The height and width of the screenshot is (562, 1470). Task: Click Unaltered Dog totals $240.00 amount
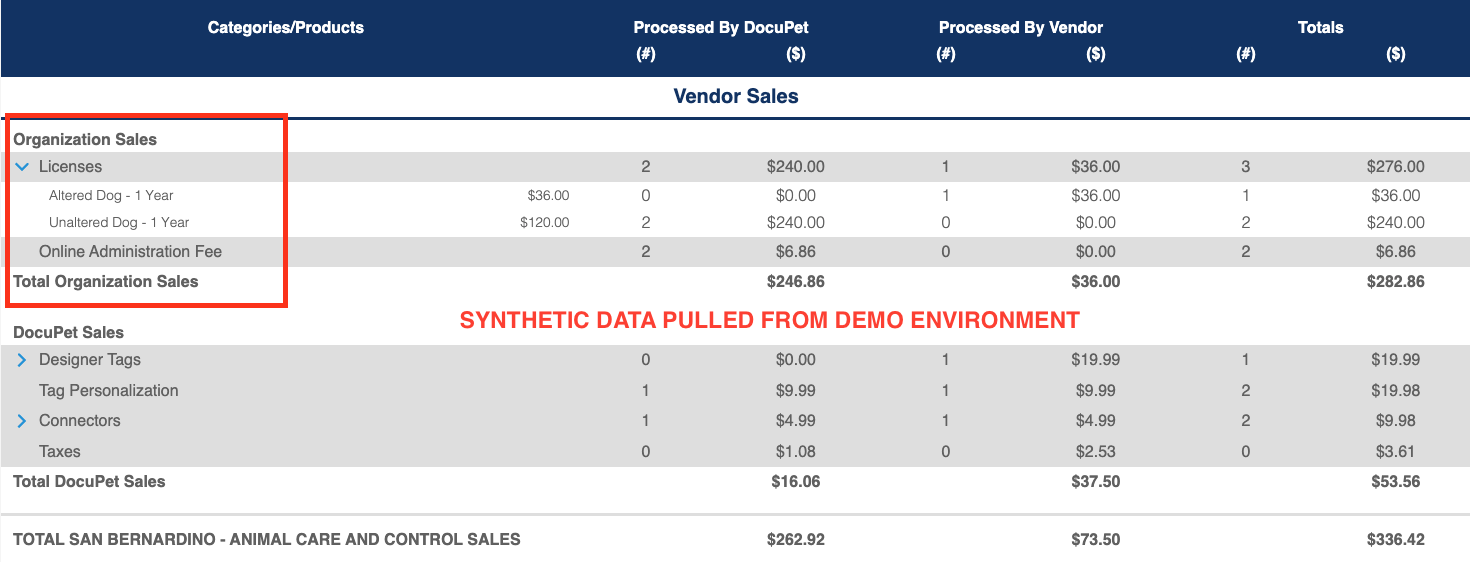coord(1396,223)
